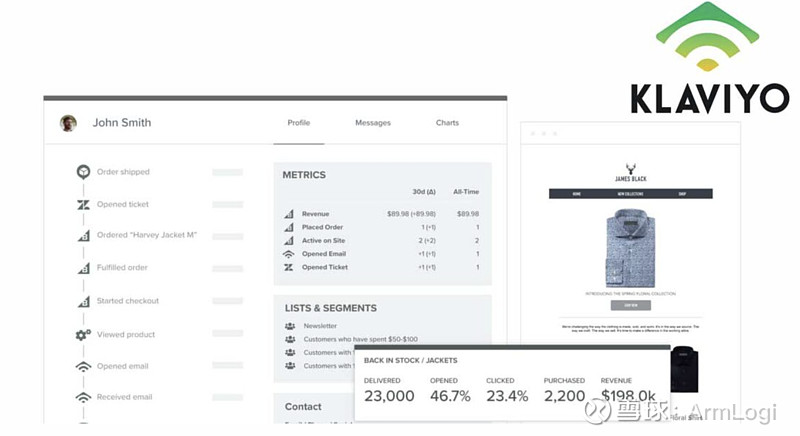Click the Placed Order metric icon
The height and width of the screenshot is (436, 800).
click(289, 227)
